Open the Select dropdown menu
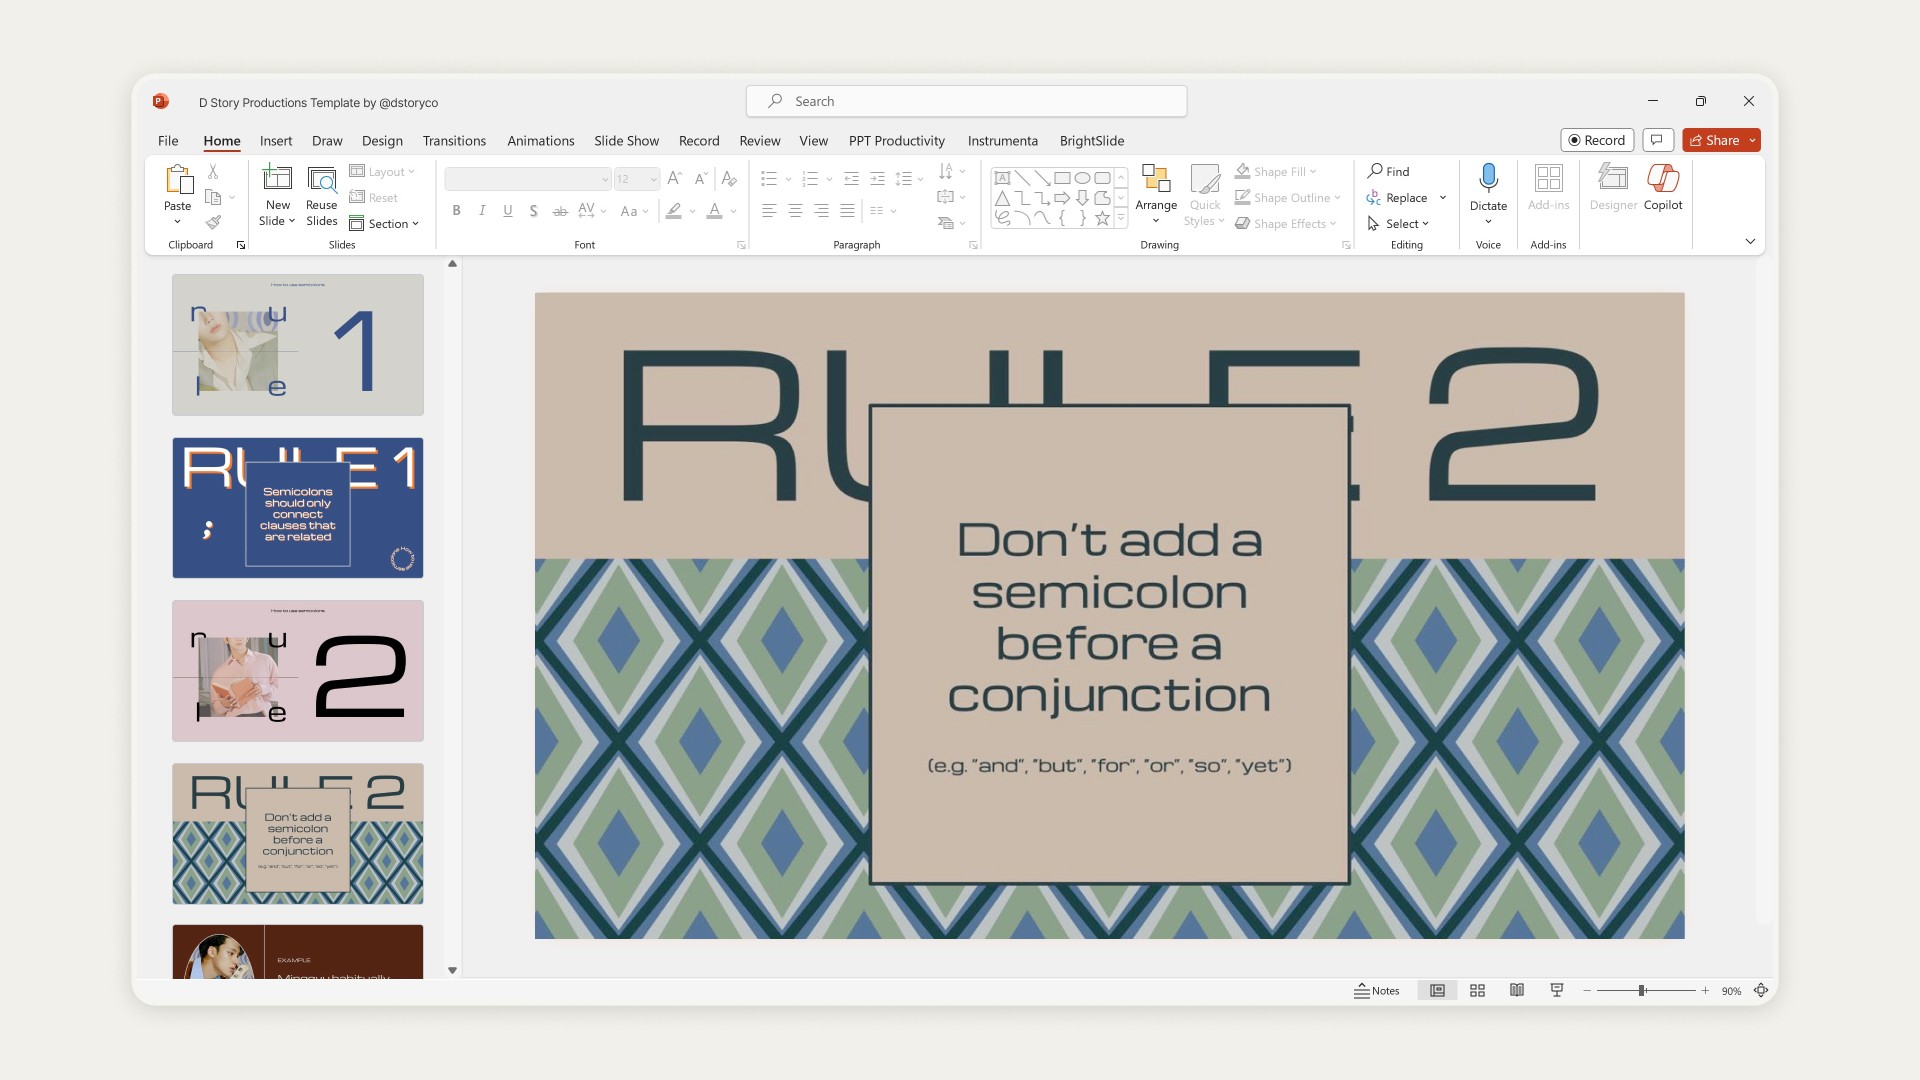This screenshot has height=1080, width=1920. pos(1400,224)
